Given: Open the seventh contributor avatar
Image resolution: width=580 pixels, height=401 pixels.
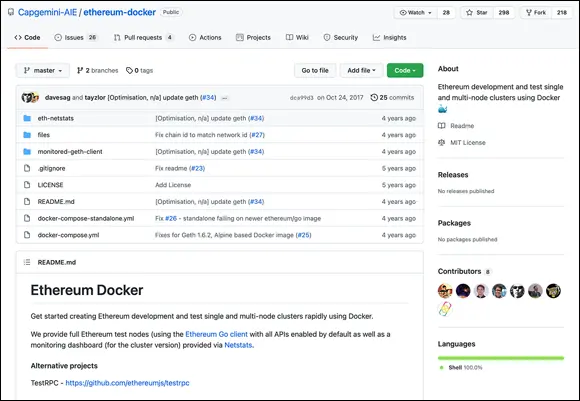Looking at the screenshot, I should tap(553, 291).
